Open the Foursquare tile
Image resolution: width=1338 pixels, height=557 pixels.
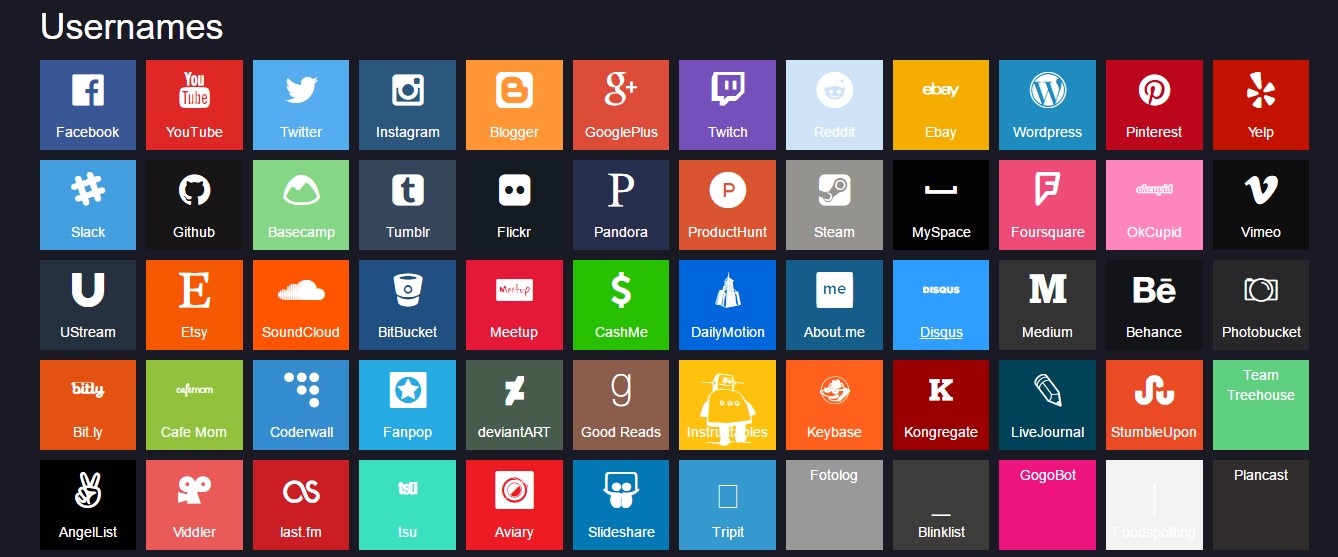click(1047, 205)
